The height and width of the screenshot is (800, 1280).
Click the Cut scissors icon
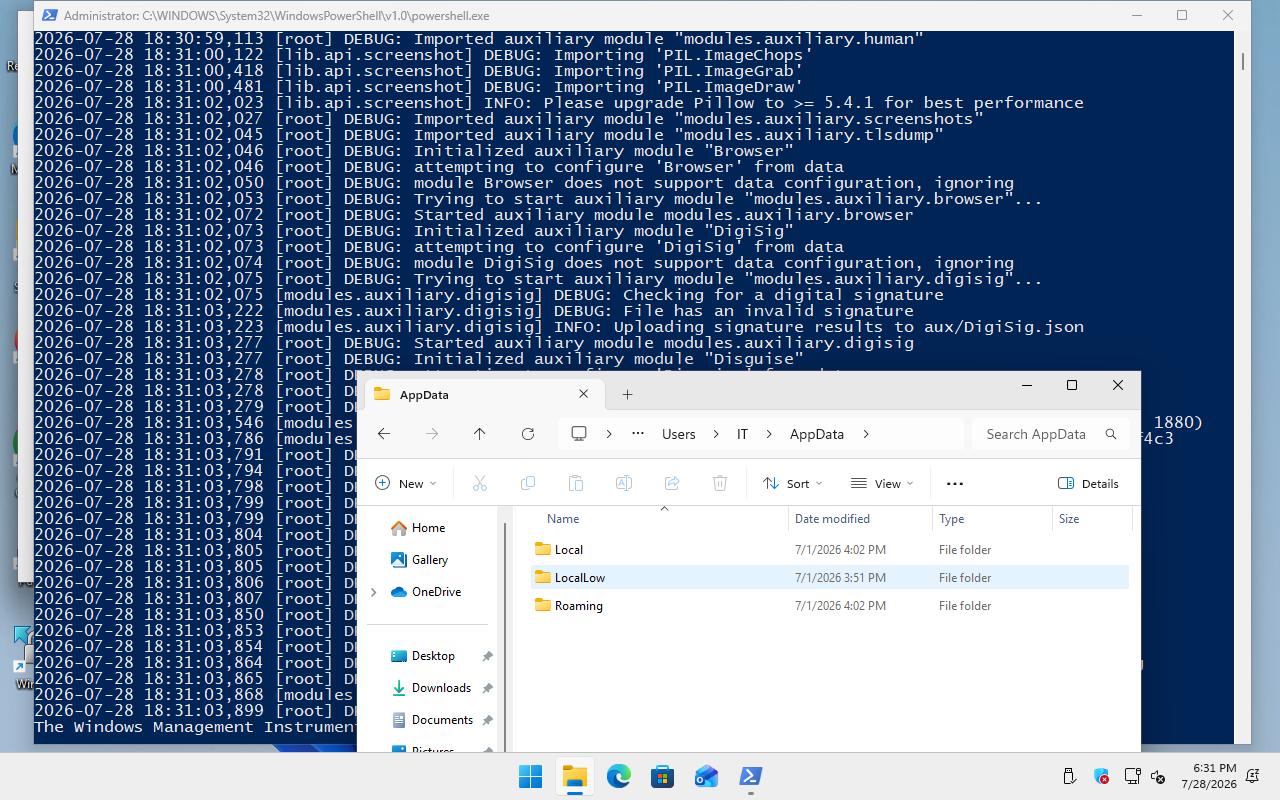pos(480,483)
